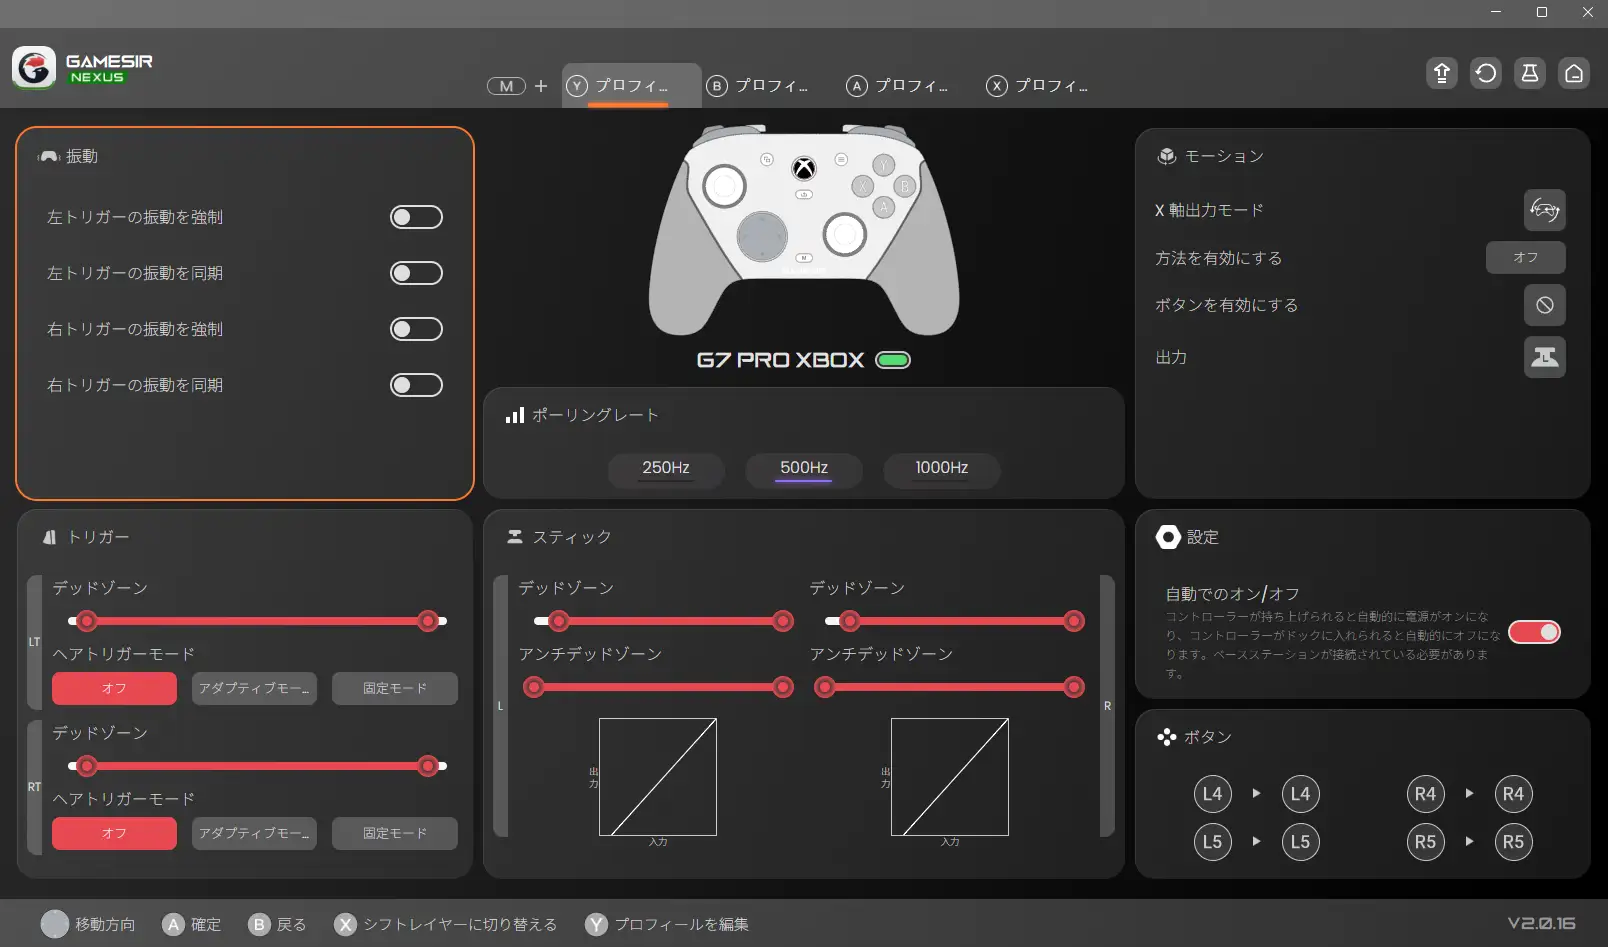Click LT デッドゾーン slider left handle
The width and height of the screenshot is (1608, 947).
[87, 621]
